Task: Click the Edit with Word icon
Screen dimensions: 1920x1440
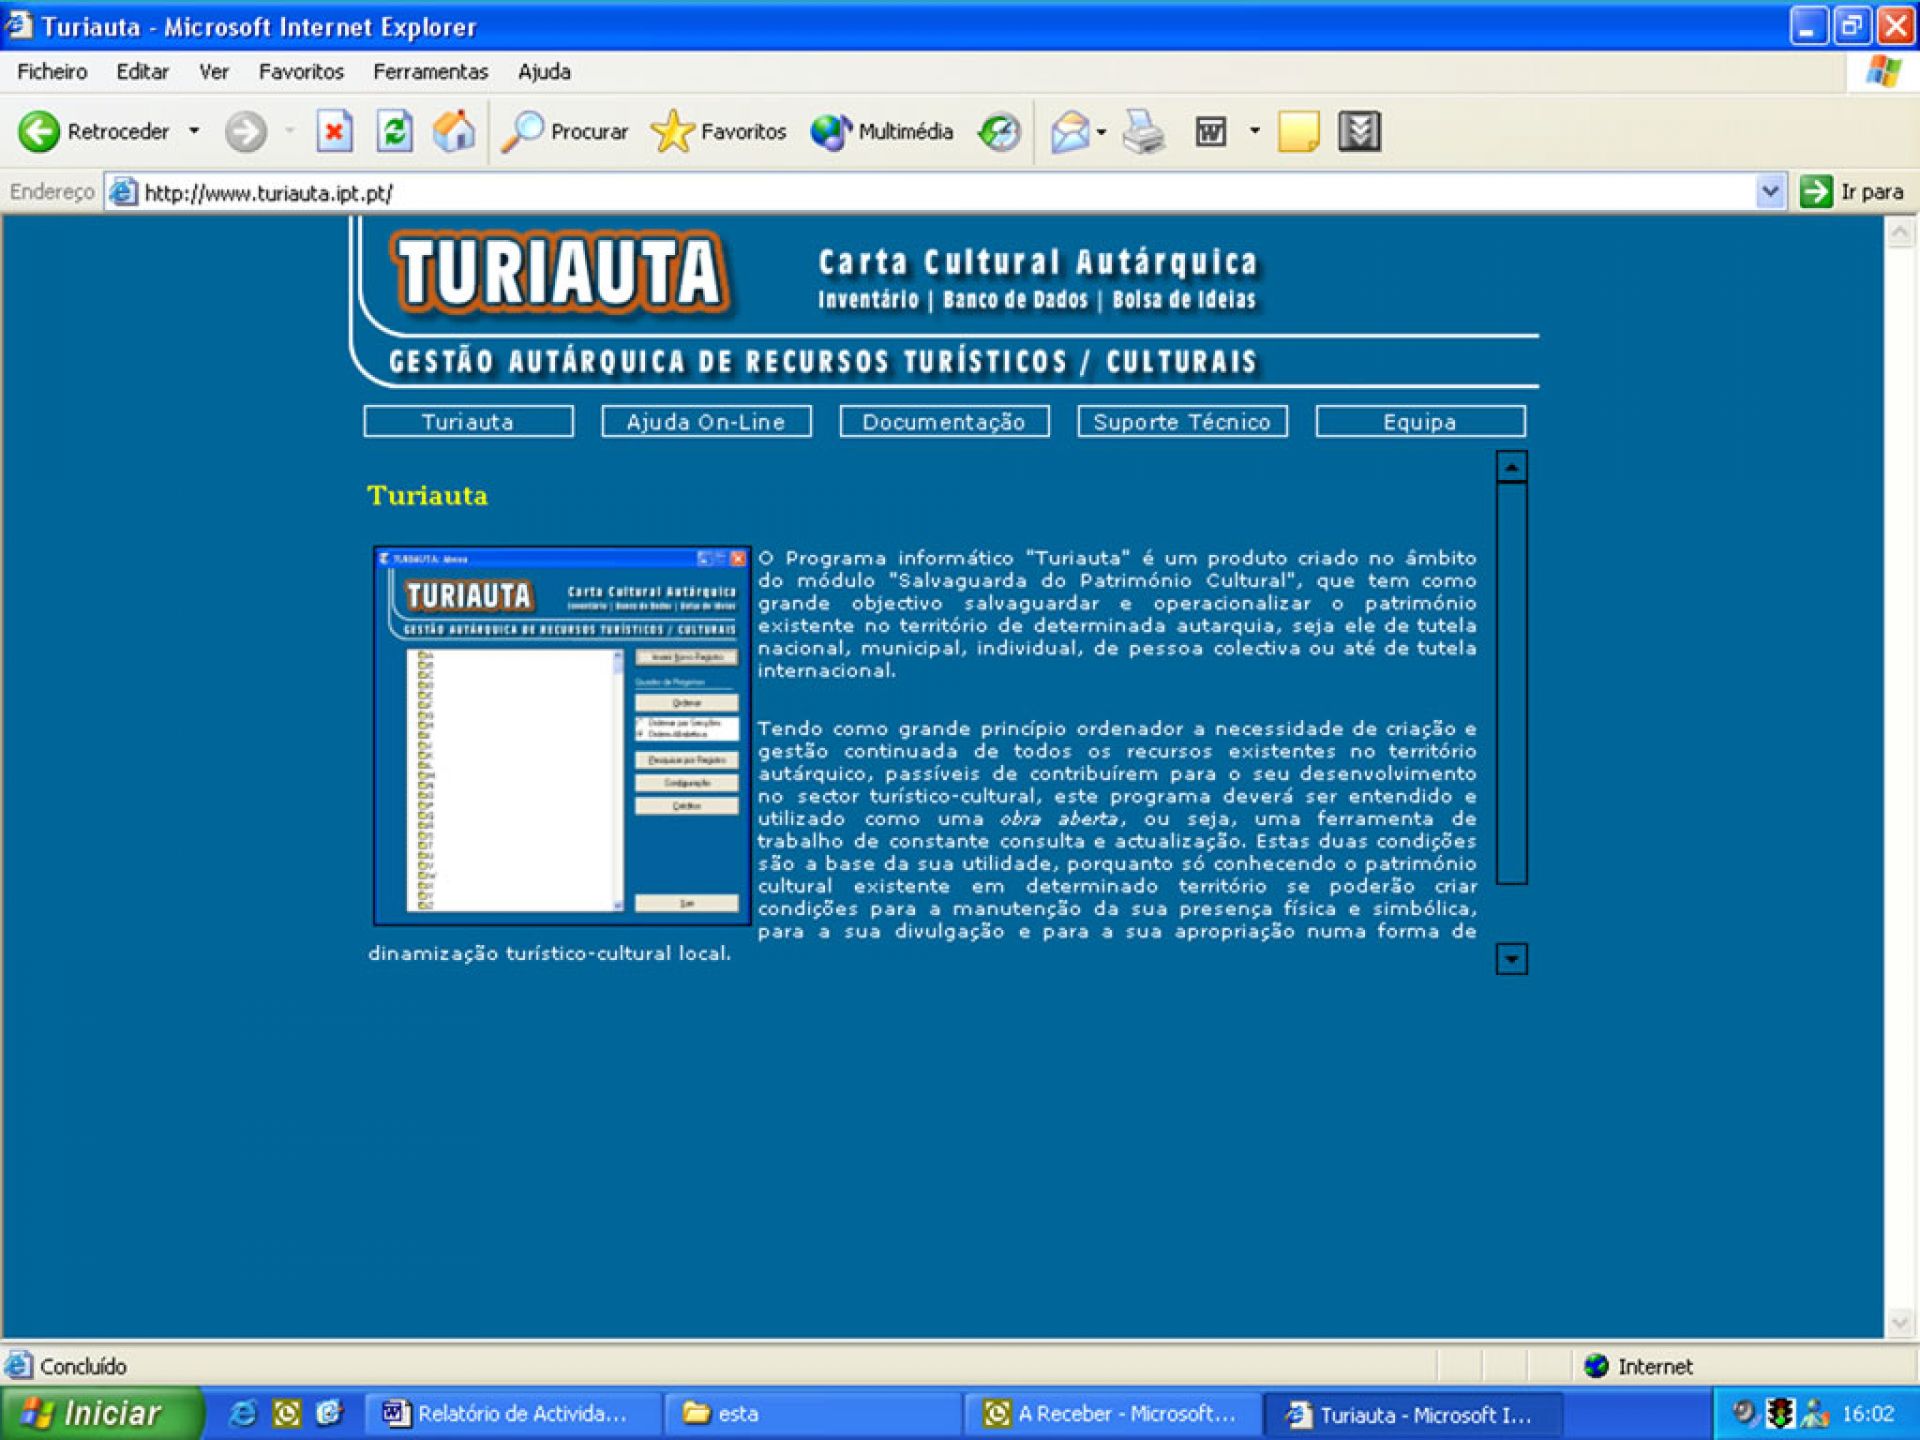Action: [1211, 131]
